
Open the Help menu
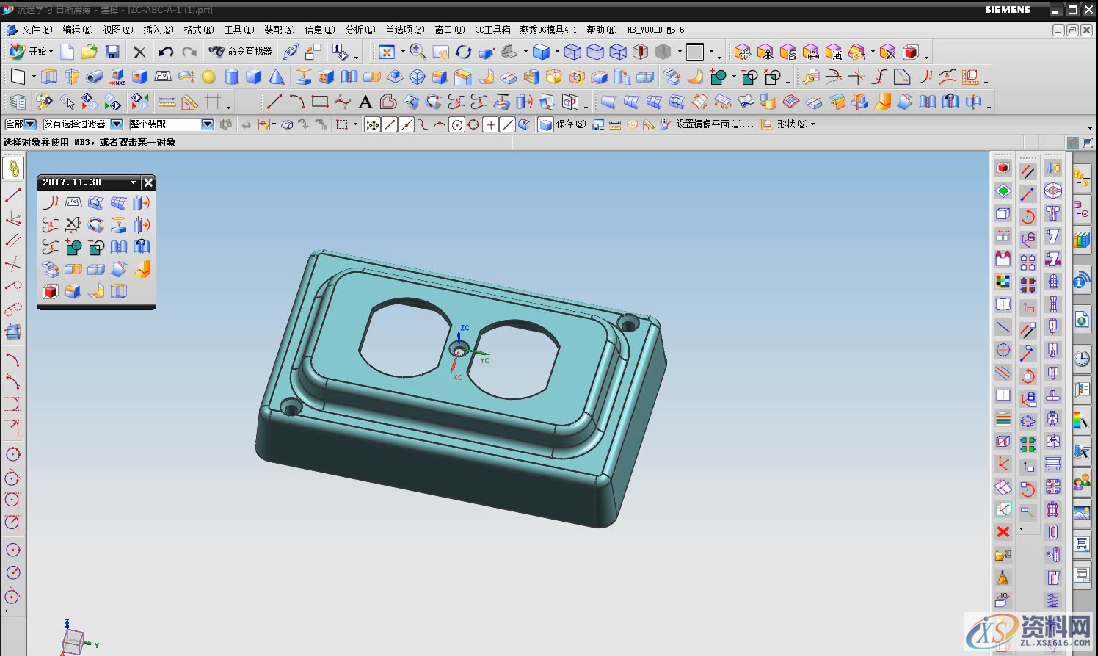[x=600, y=30]
